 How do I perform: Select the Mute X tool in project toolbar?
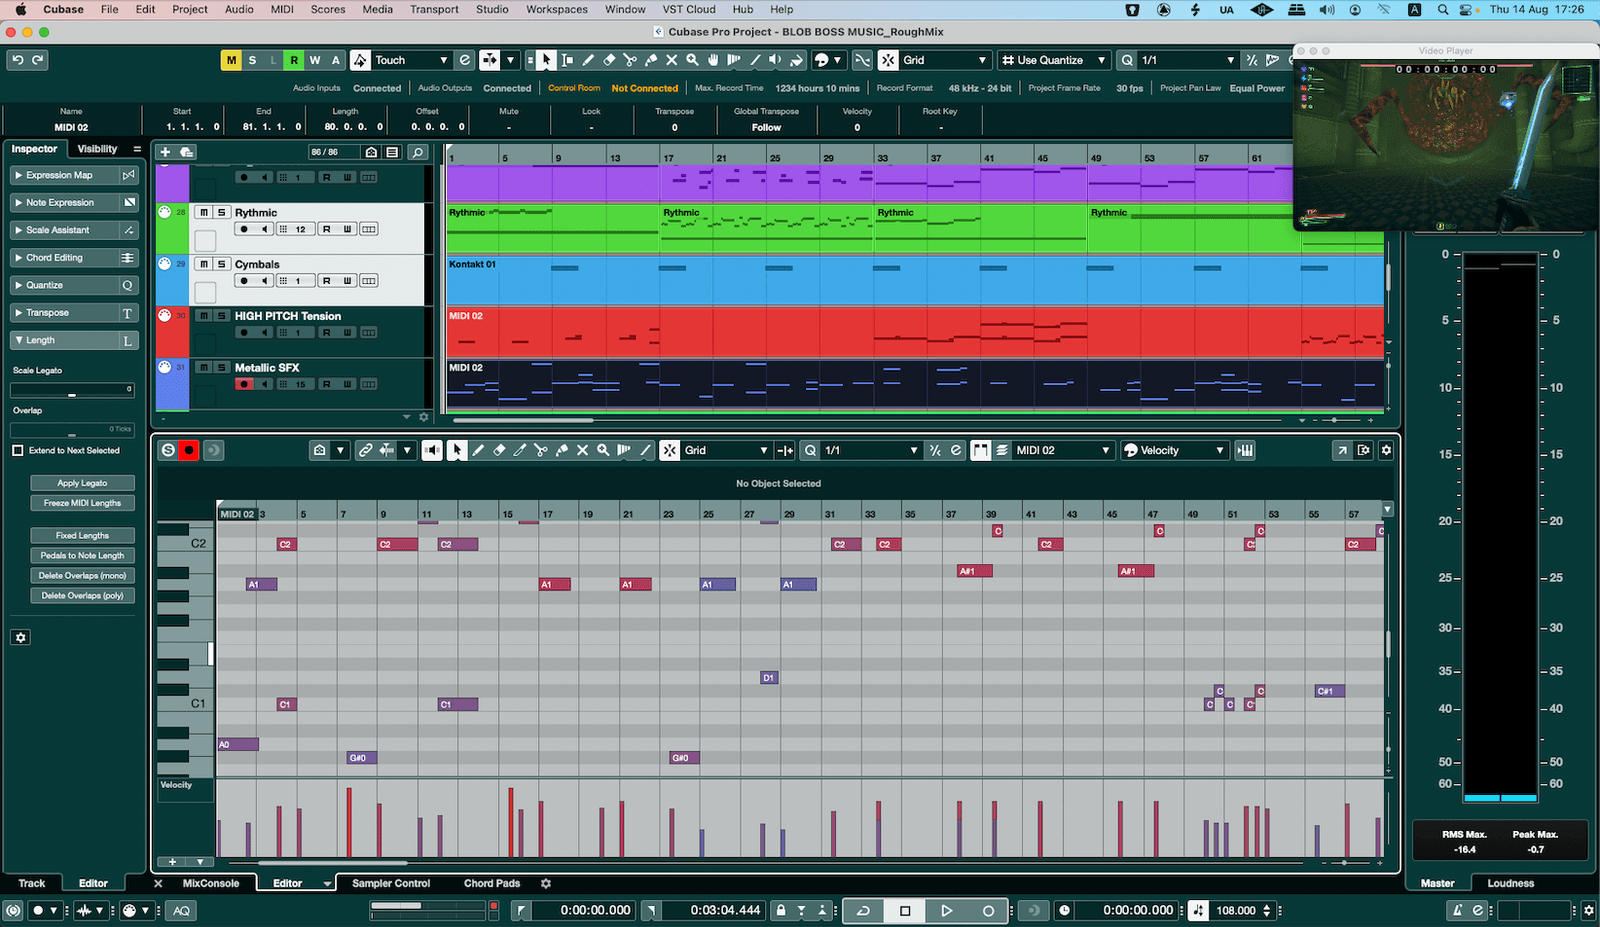(672, 60)
